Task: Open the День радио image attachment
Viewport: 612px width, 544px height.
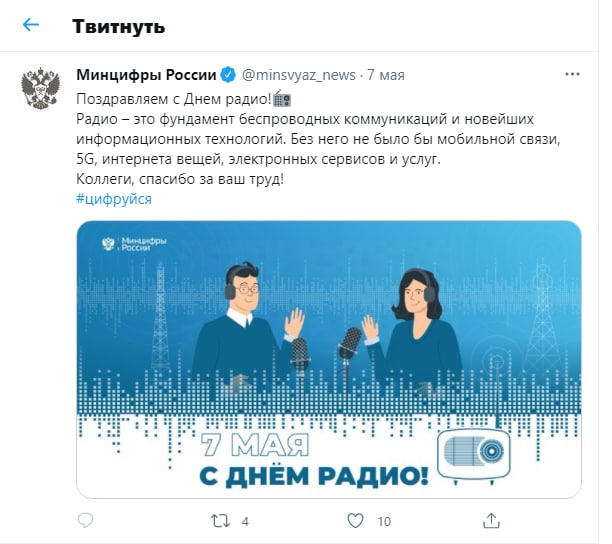Action: coord(329,359)
